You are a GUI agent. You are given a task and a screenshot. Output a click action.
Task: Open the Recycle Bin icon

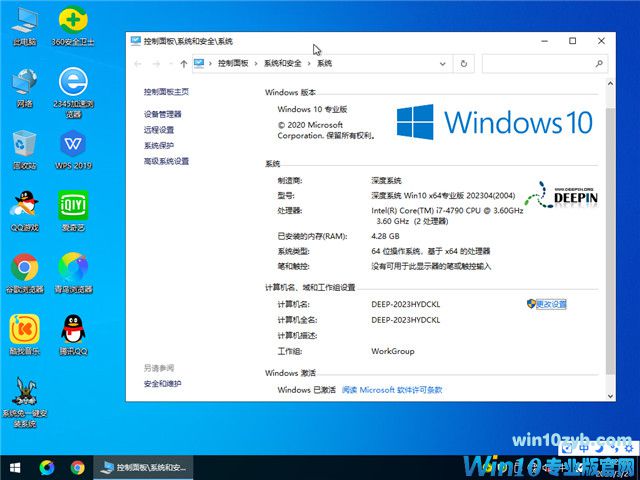point(24,150)
